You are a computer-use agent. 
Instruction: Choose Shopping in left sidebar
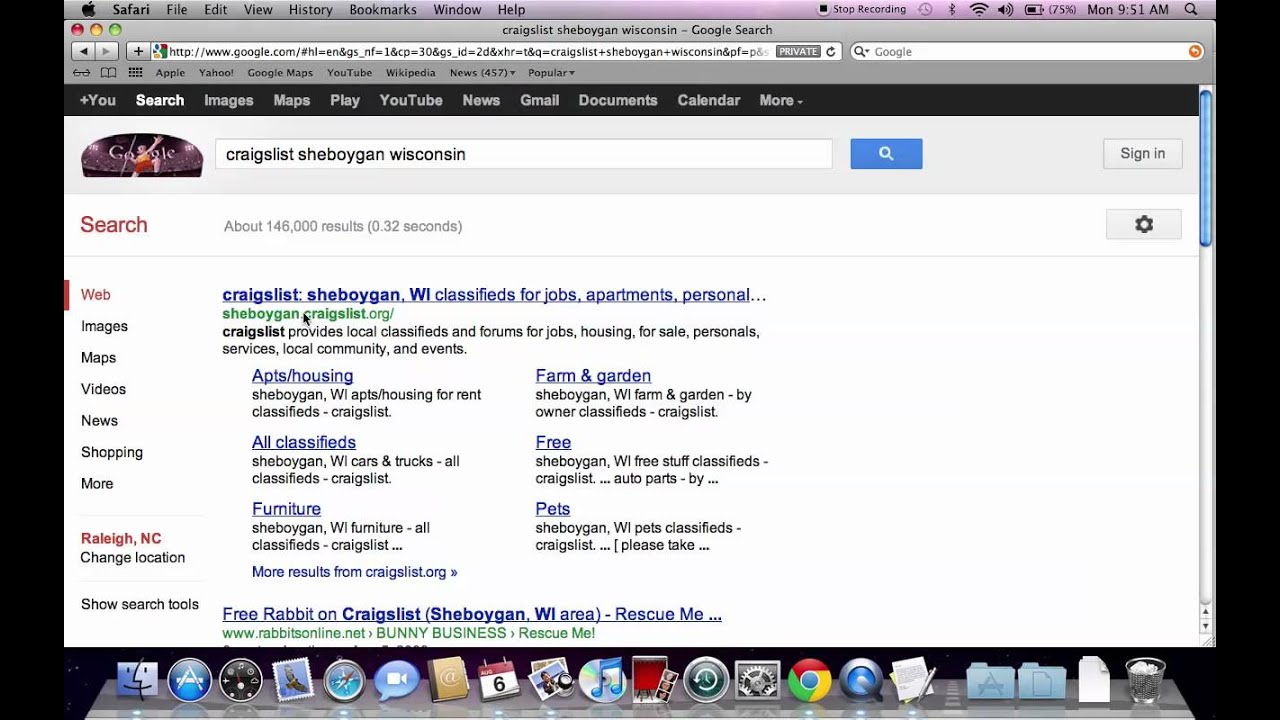pos(112,452)
